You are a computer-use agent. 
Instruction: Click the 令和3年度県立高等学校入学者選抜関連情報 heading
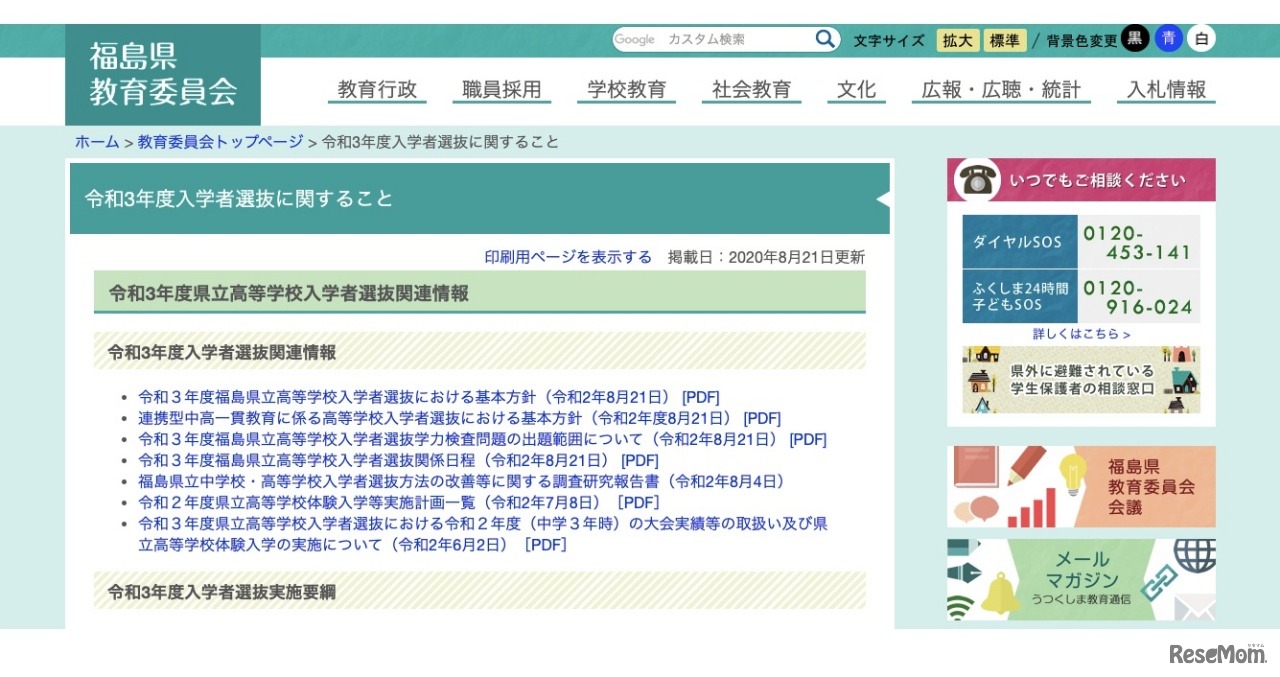pos(288,293)
